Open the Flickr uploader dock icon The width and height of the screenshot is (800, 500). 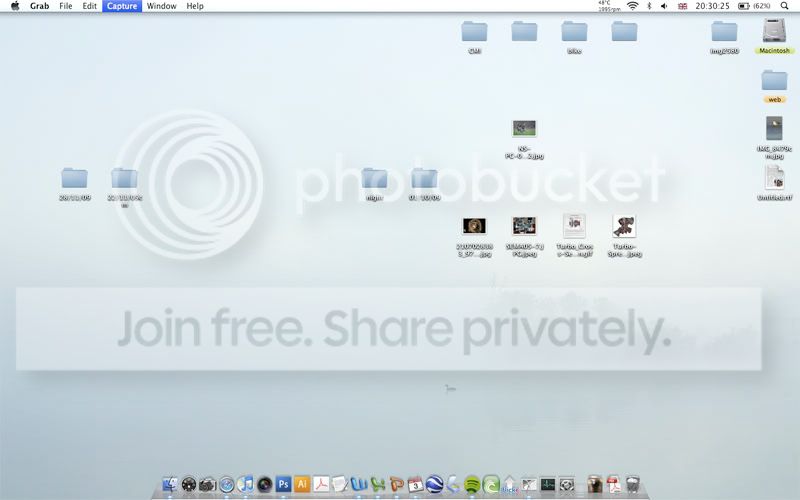(510, 484)
